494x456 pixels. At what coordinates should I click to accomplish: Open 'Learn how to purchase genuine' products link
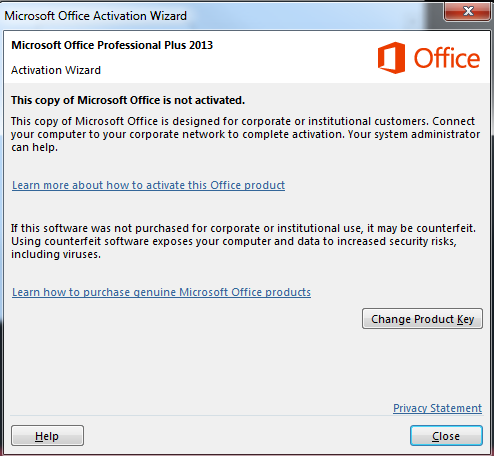(161, 292)
